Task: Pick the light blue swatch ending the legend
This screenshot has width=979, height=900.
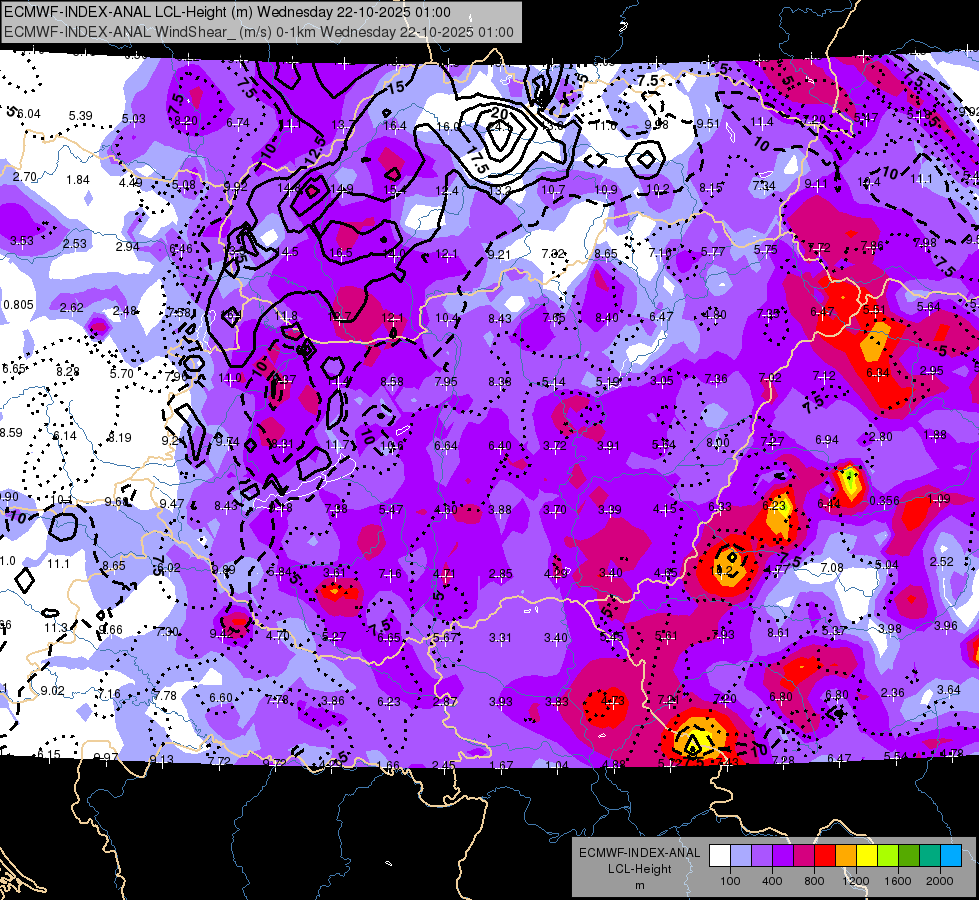Action: click(951, 855)
